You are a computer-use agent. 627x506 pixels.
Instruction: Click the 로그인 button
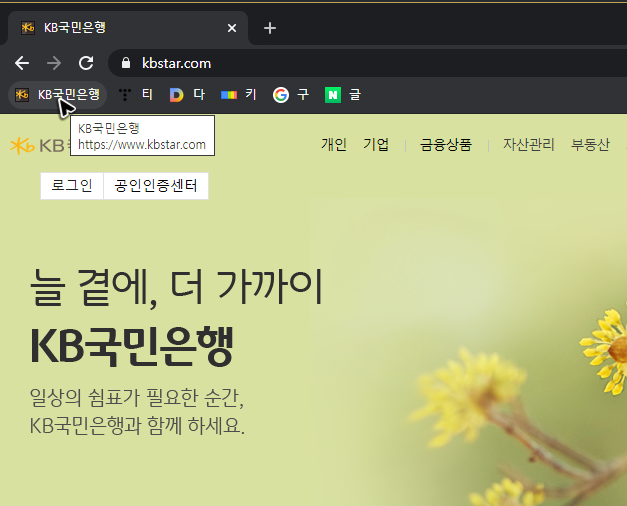(x=72, y=186)
